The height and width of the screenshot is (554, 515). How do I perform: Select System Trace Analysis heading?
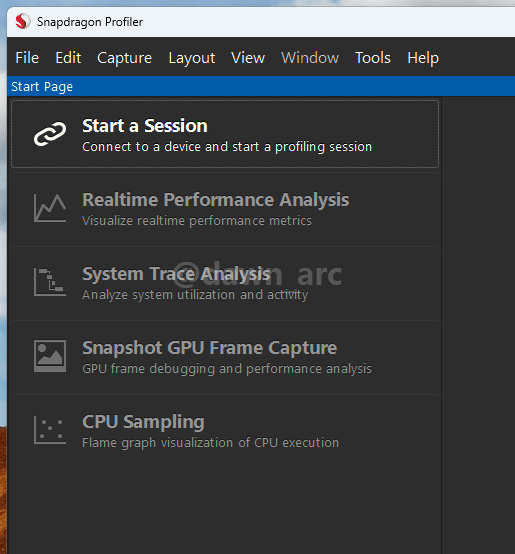pos(176,274)
